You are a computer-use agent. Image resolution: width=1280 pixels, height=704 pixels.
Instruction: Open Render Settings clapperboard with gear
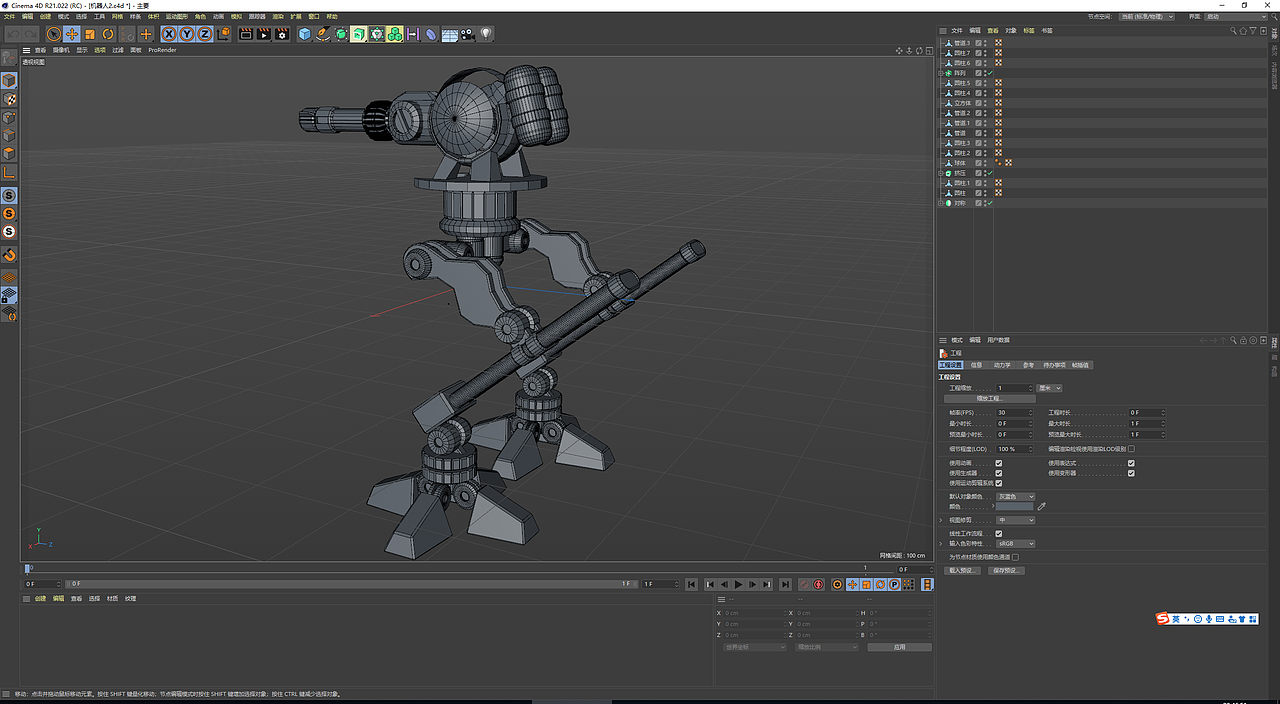[282, 34]
